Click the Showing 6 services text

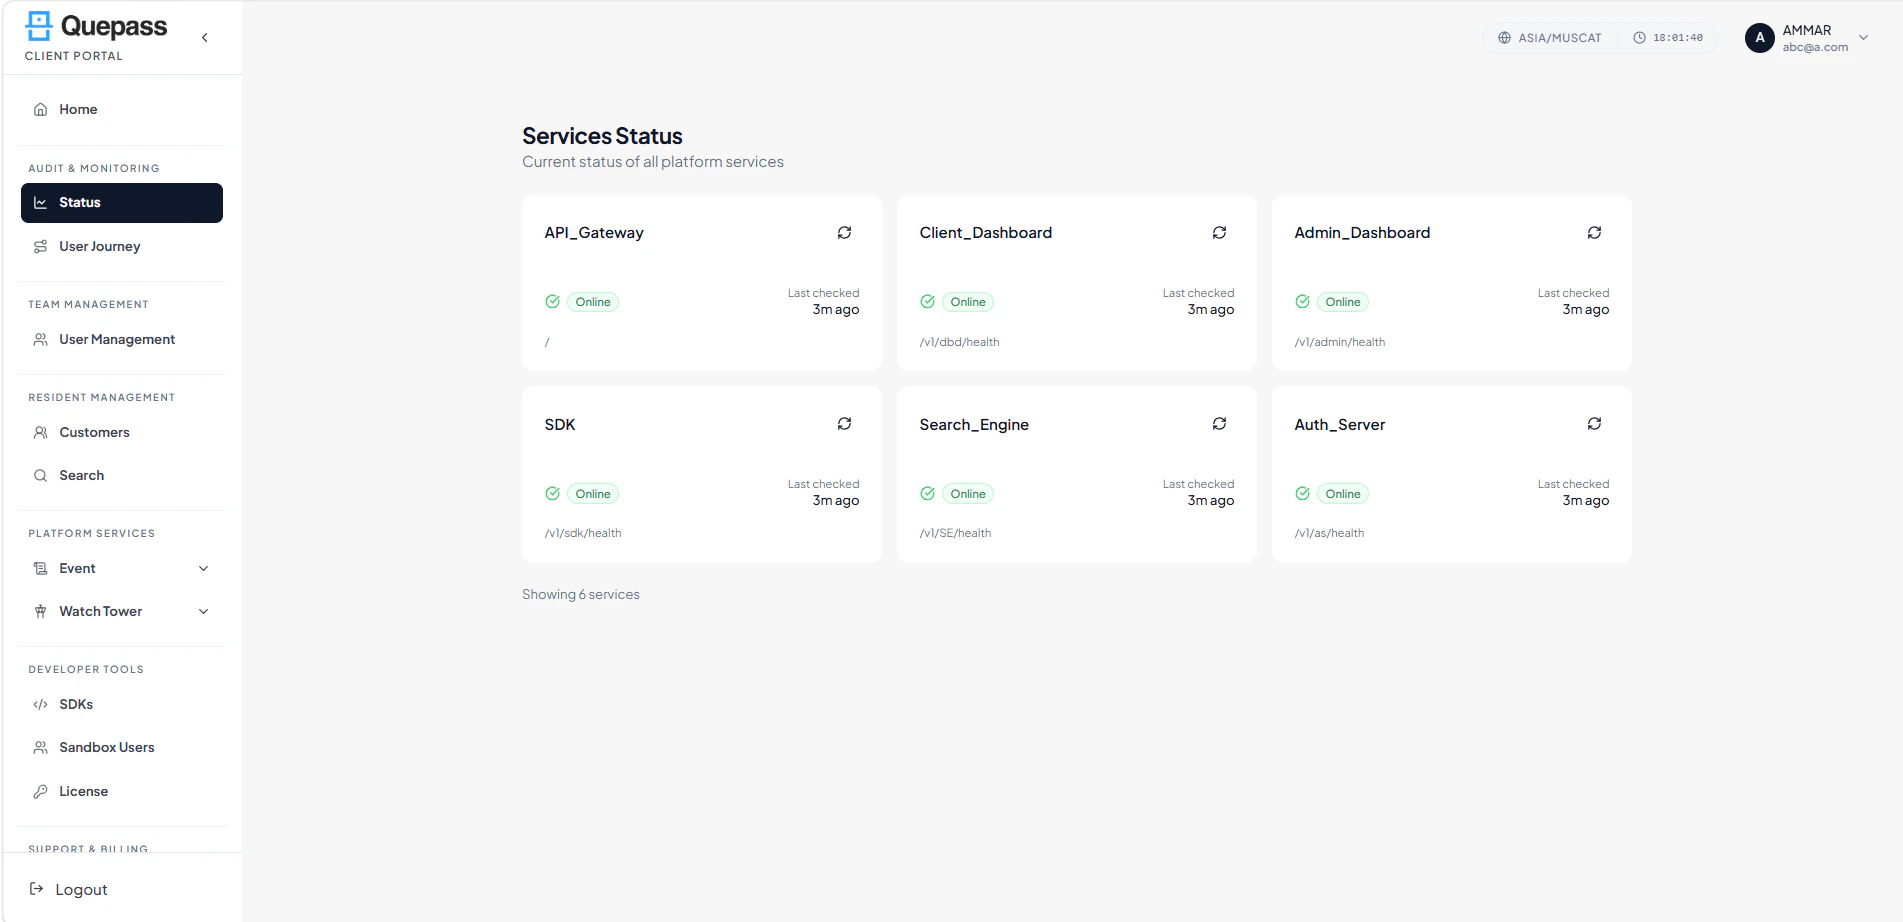[581, 594]
